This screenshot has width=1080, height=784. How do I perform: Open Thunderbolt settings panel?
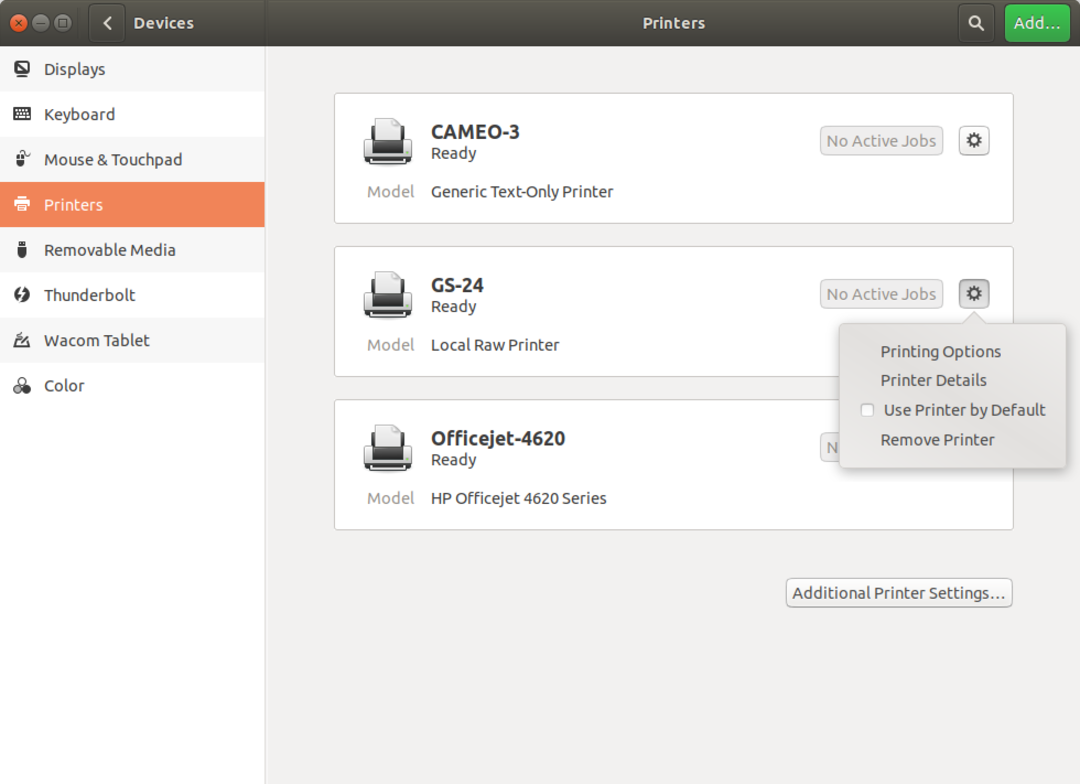pos(89,295)
